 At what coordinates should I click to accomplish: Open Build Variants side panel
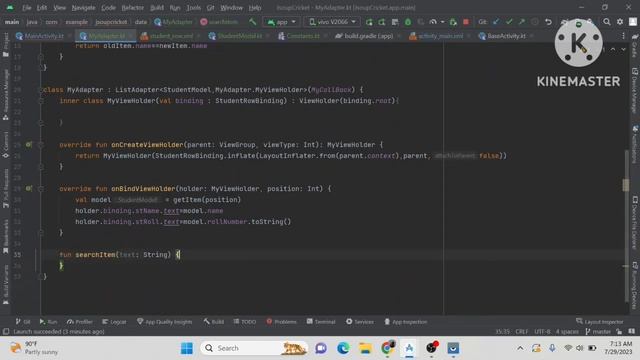point(6,284)
